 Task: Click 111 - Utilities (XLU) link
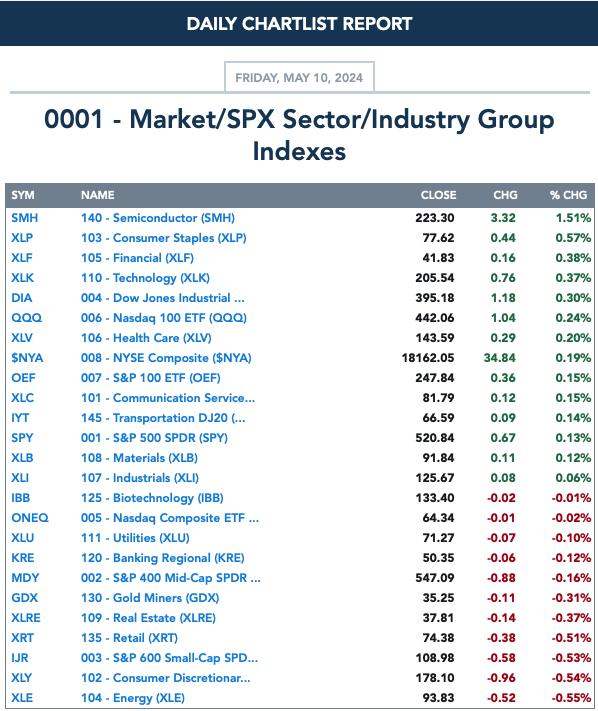[x=135, y=537]
